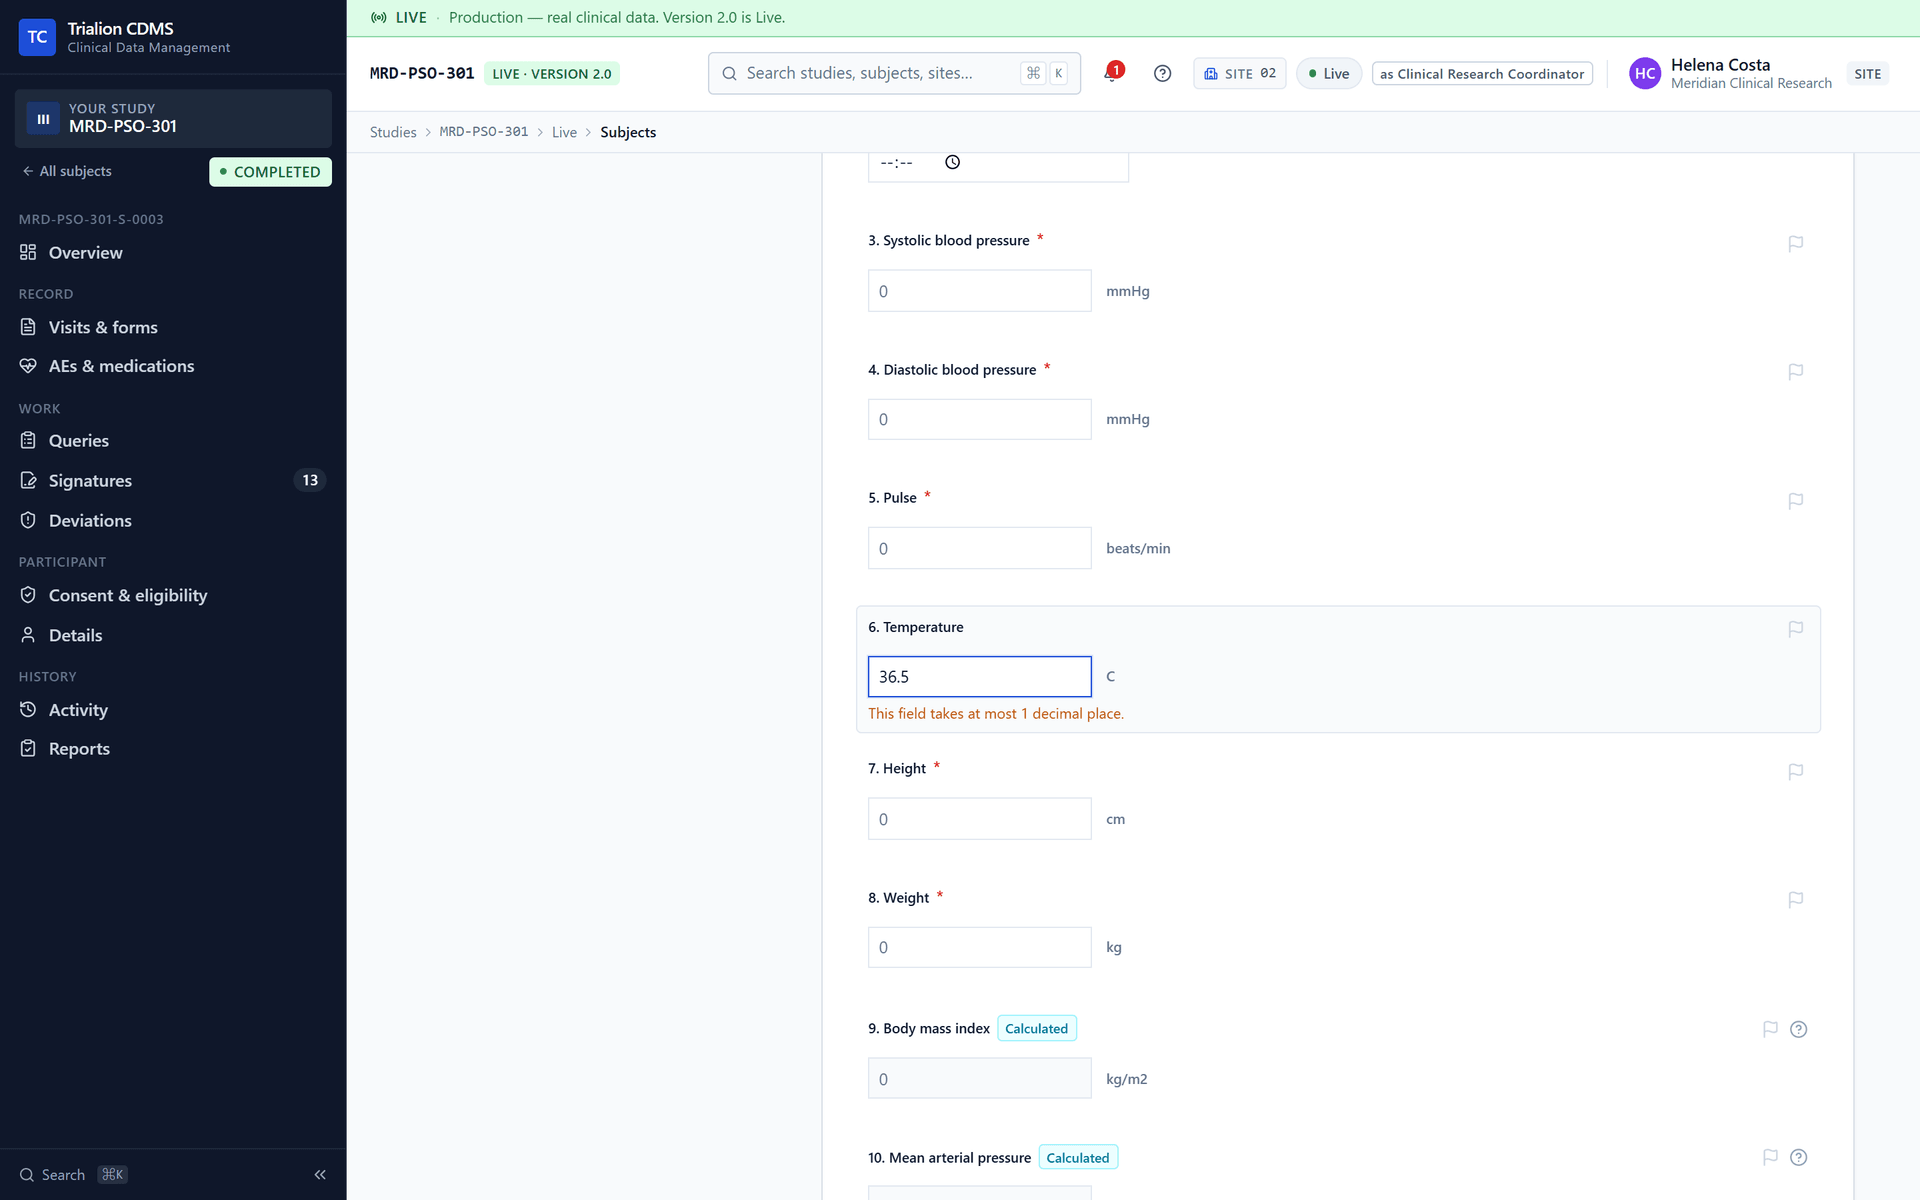Toggle the Live environment pill
The width and height of the screenshot is (1920, 1200).
pos(1328,73)
